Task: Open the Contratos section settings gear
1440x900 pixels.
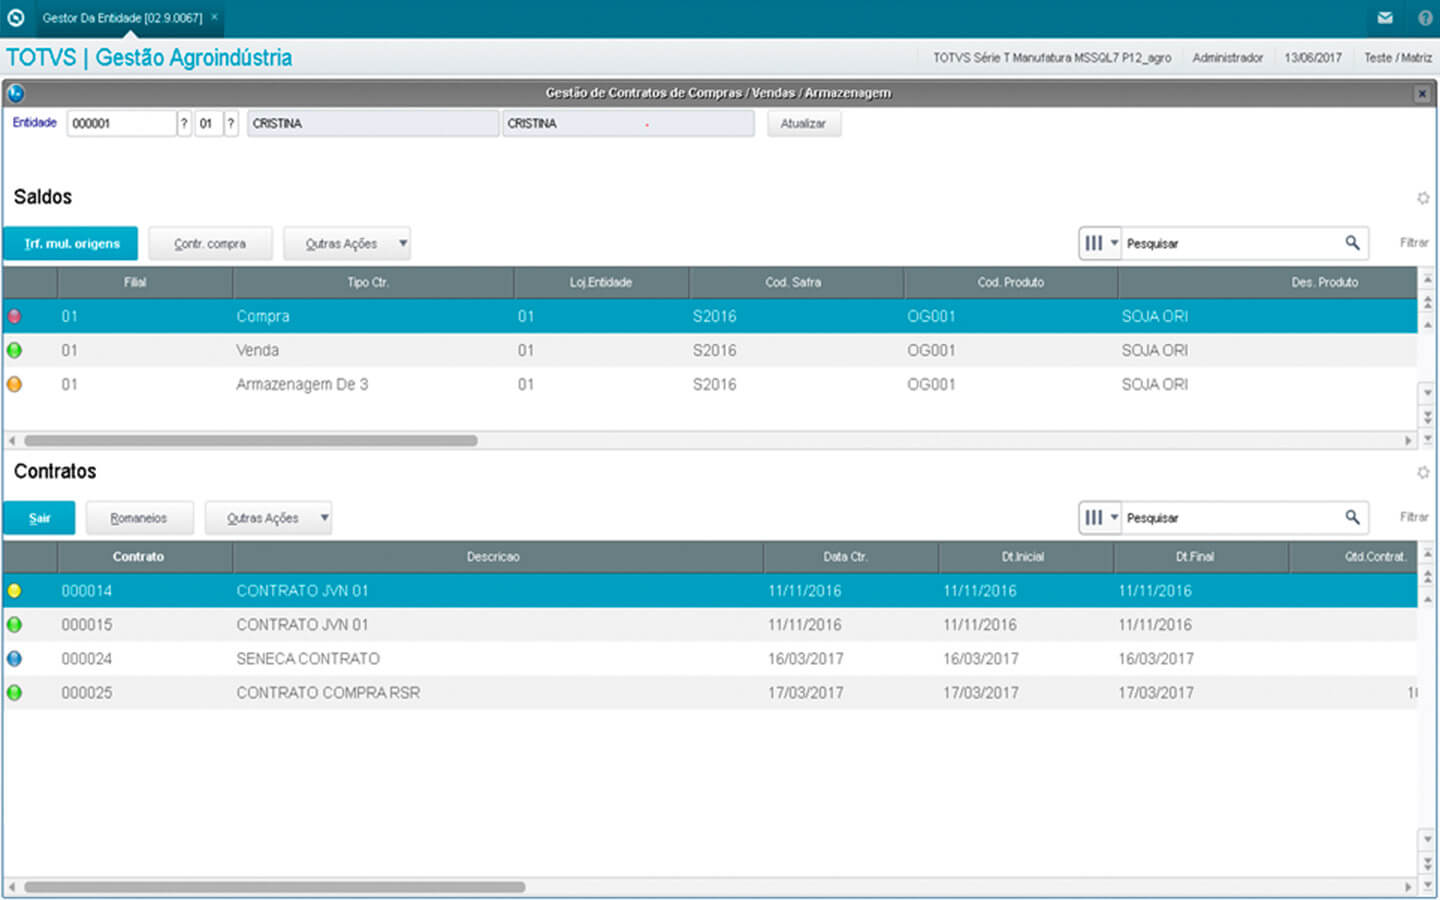Action: [x=1423, y=472]
